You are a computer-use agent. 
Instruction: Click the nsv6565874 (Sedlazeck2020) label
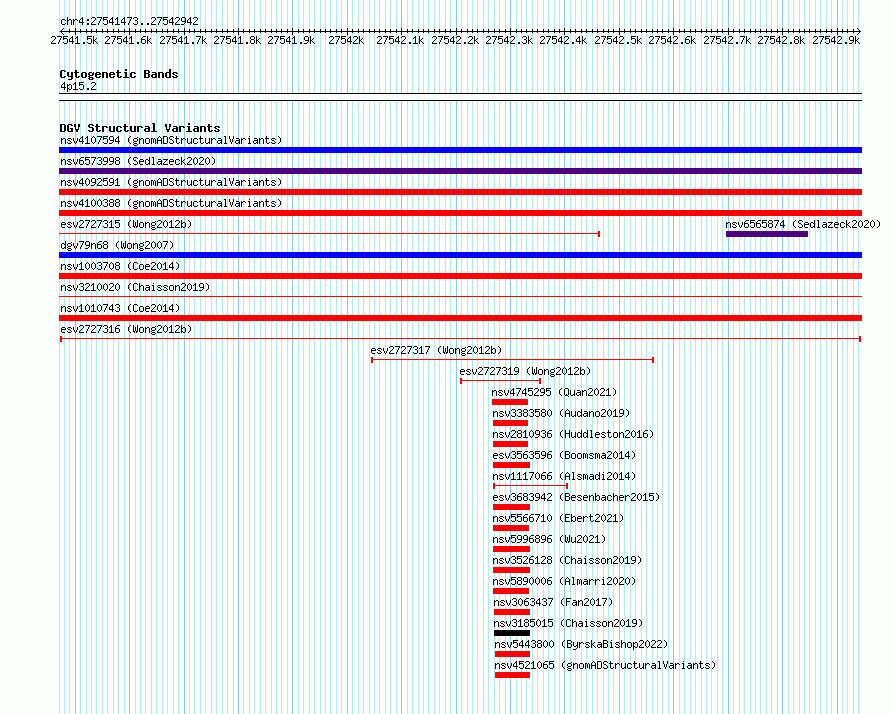[x=803, y=224]
